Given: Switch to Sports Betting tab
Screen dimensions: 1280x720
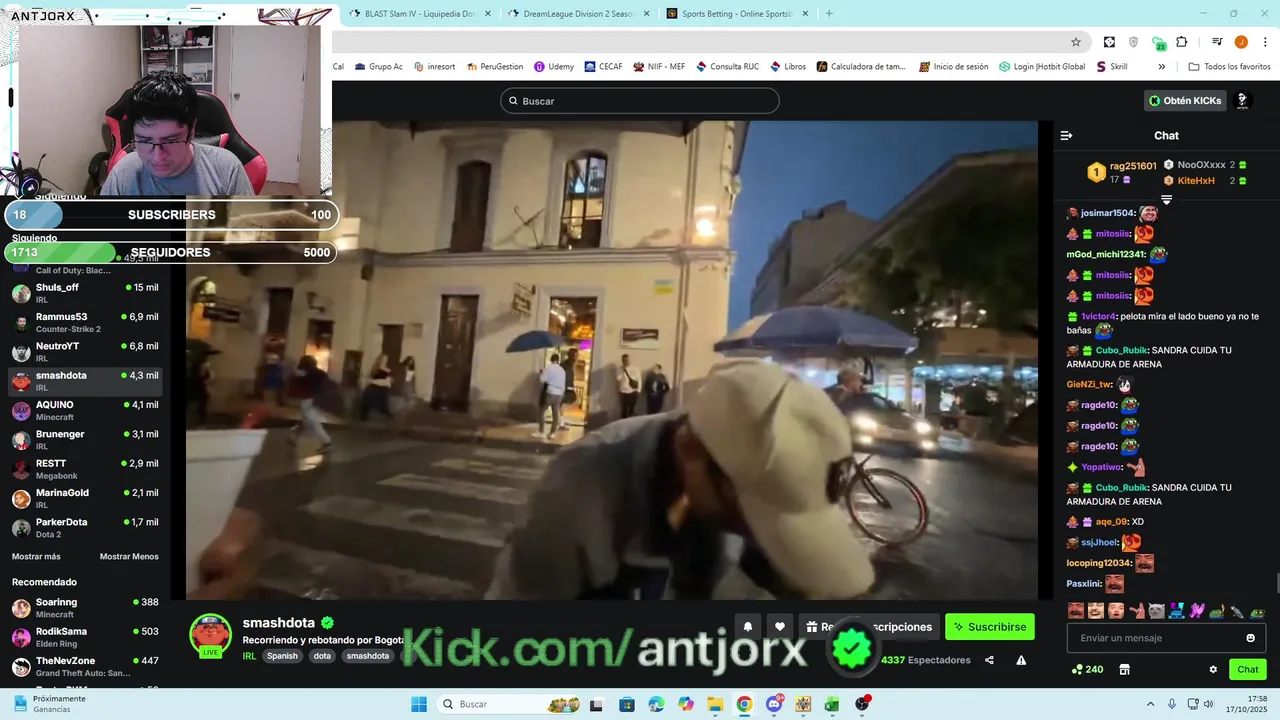Looking at the screenshot, I should [737, 14].
